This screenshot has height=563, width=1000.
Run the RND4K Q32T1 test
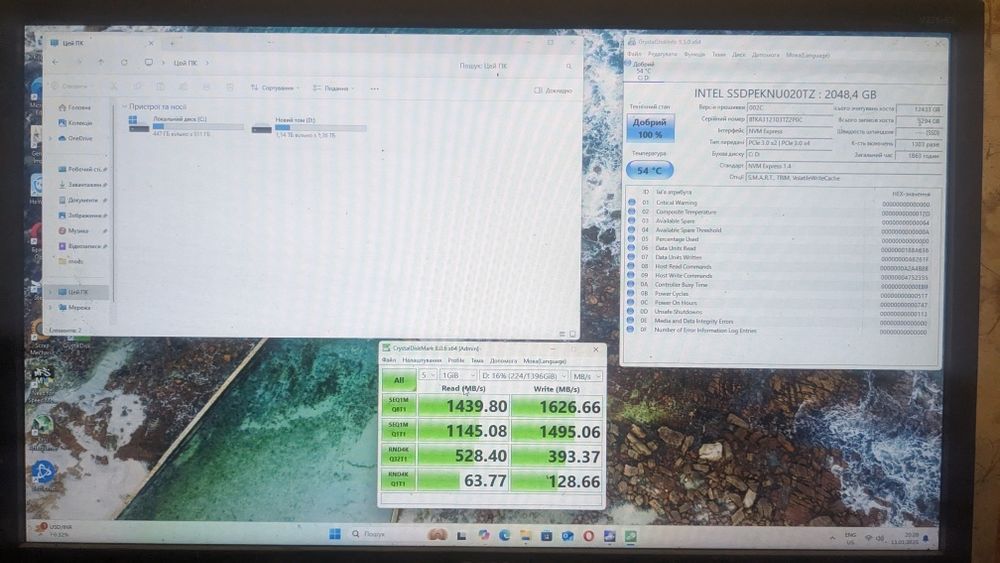tap(399, 455)
